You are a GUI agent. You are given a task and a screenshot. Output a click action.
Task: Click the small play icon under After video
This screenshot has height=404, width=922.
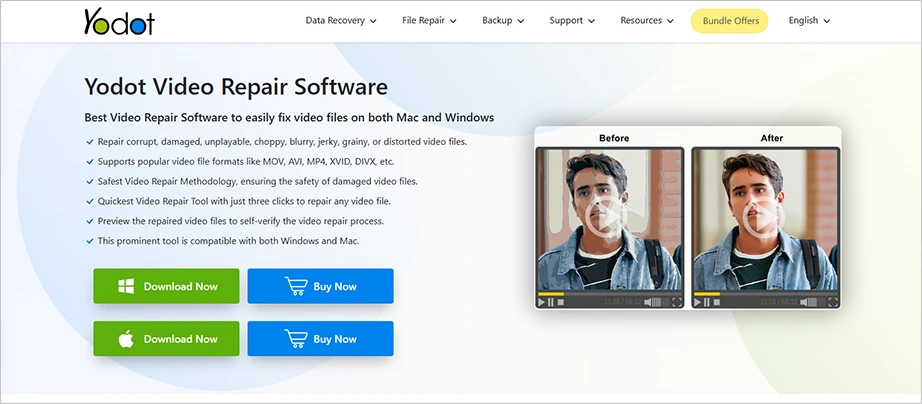(697, 302)
